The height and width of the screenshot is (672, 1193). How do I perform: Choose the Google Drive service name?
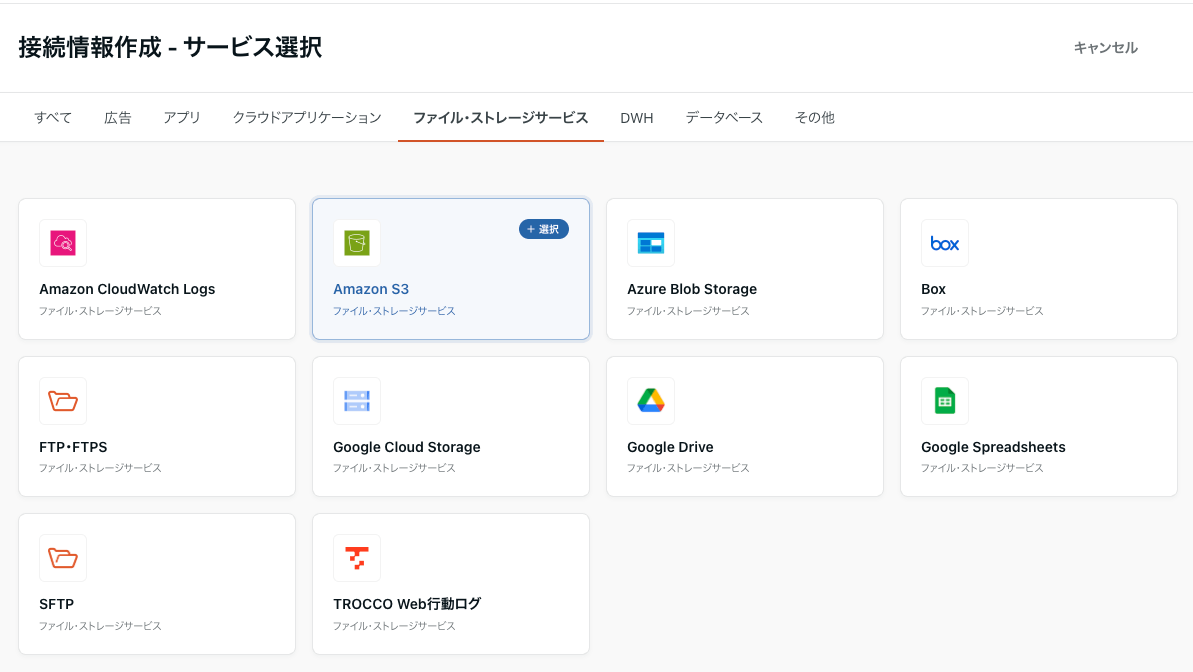670,447
